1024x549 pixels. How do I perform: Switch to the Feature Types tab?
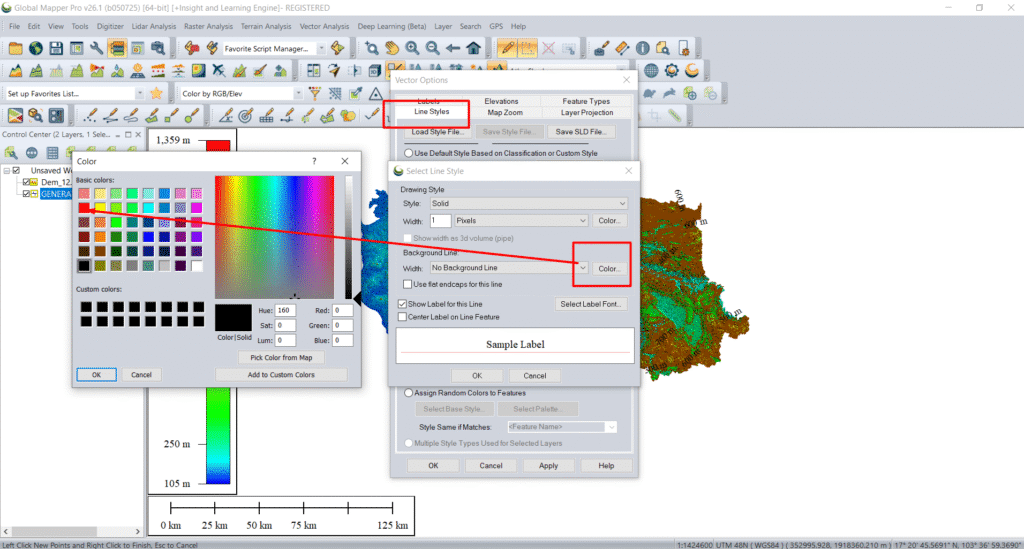point(586,101)
